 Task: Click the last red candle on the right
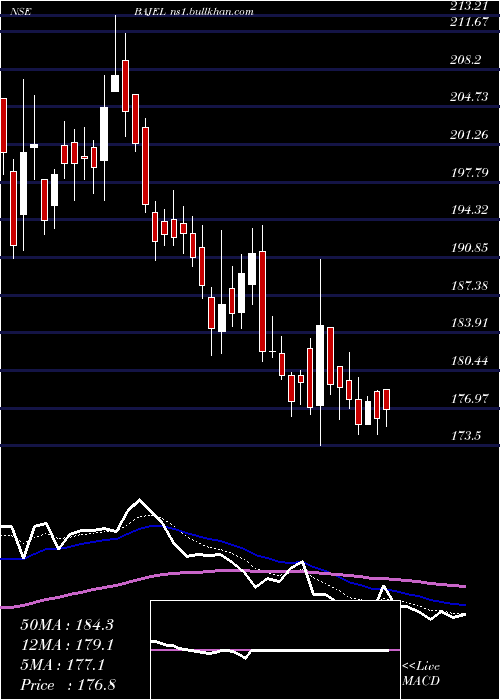coord(387,399)
